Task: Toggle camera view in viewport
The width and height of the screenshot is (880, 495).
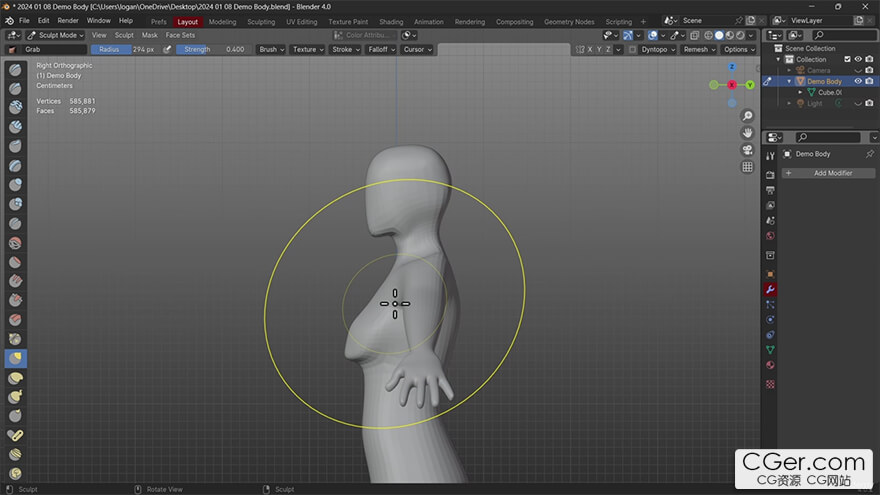Action: click(x=747, y=150)
